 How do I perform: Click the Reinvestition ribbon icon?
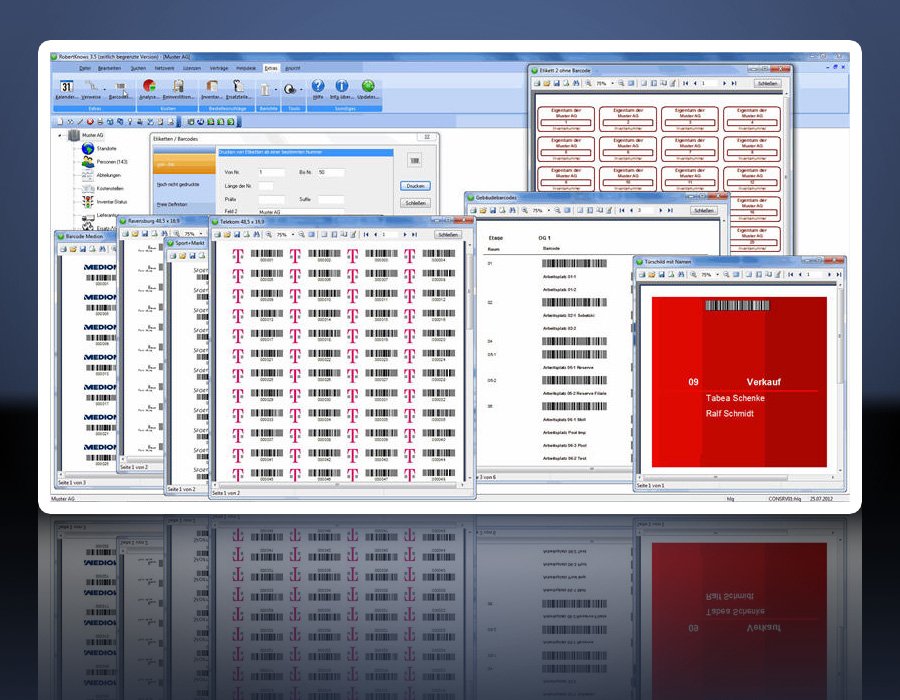click(179, 90)
